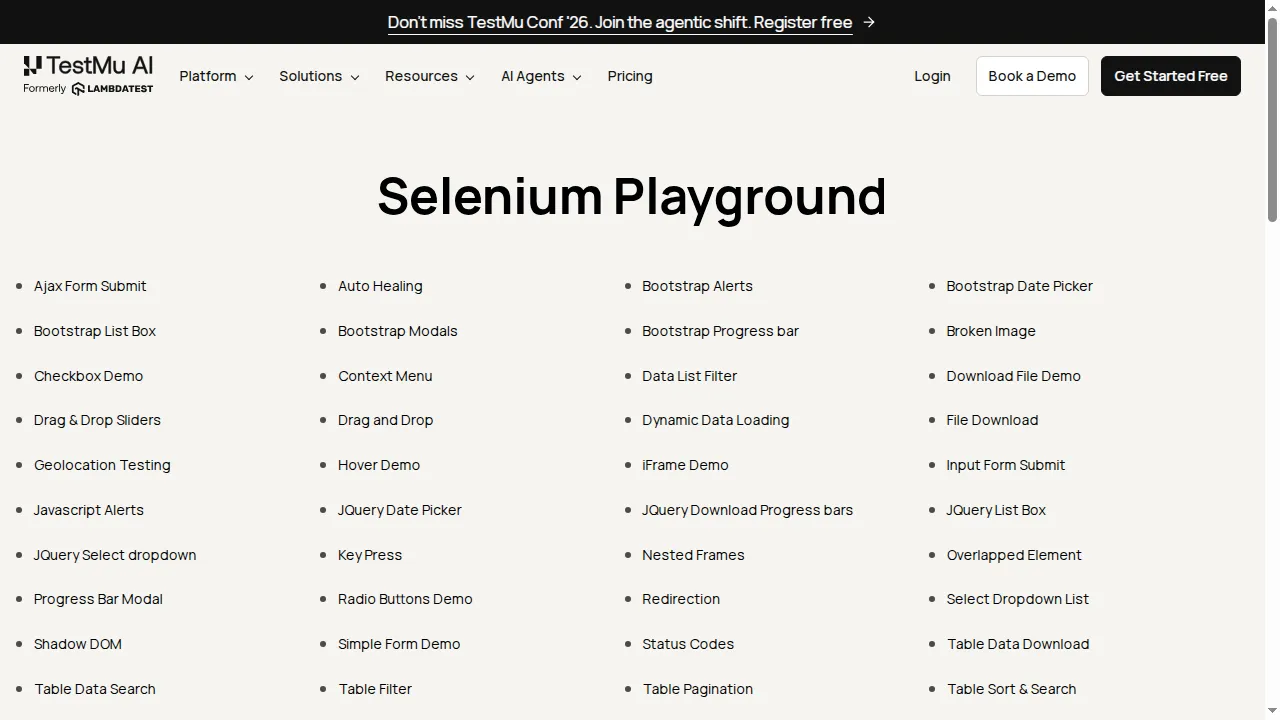
Task: Click the arrow icon in the announcement banner
Action: pos(869,22)
